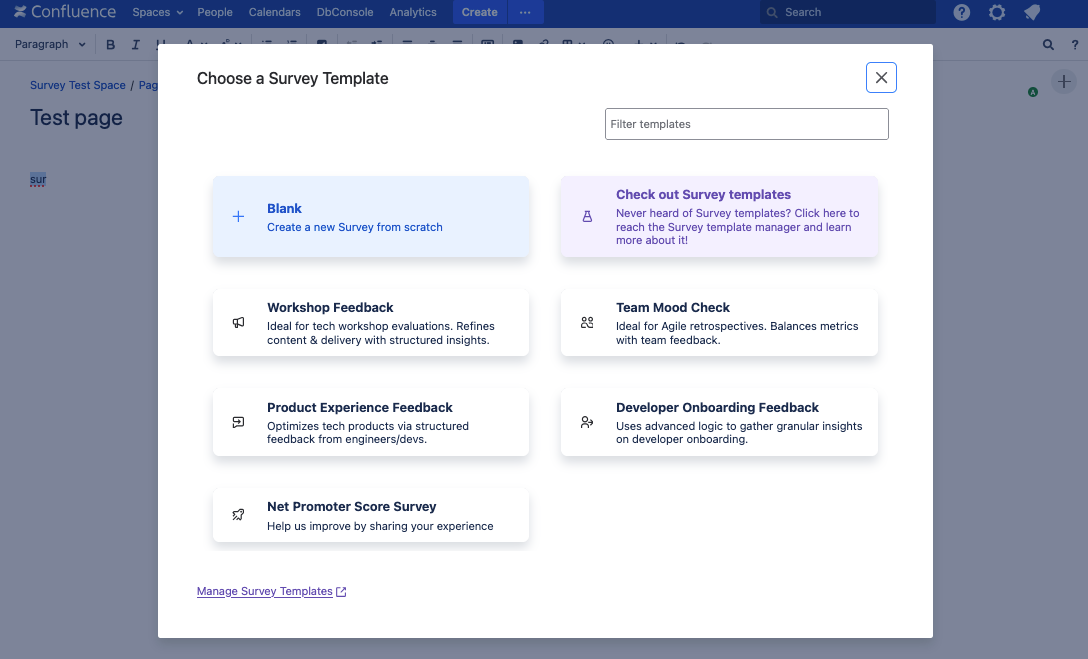Click the people icon for Team Mood Check

pyautogui.click(x=587, y=323)
